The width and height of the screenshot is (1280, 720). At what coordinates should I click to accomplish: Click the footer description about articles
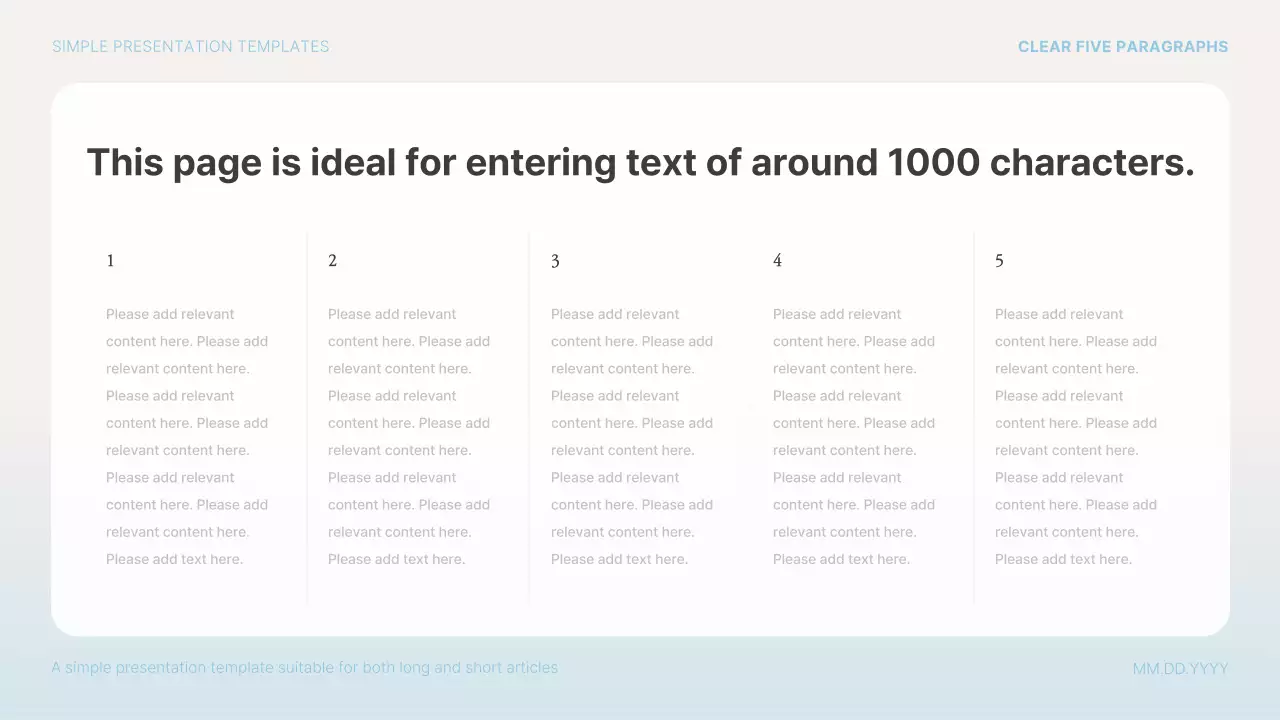point(305,667)
